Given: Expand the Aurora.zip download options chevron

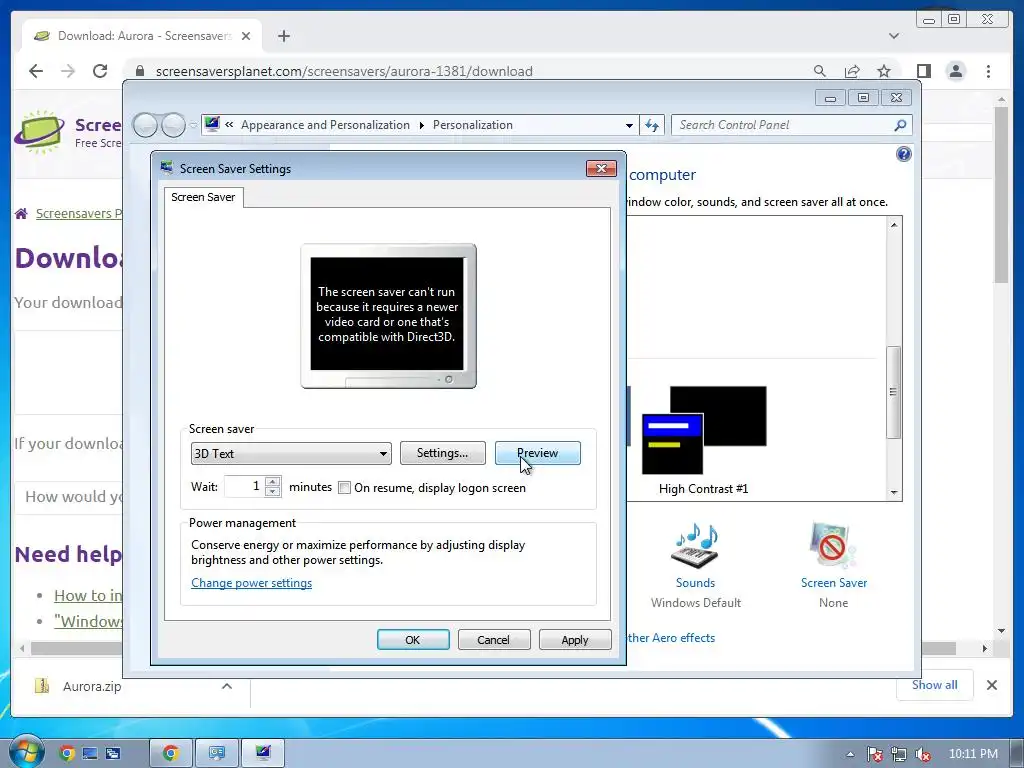Looking at the screenshot, I should (x=227, y=686).
